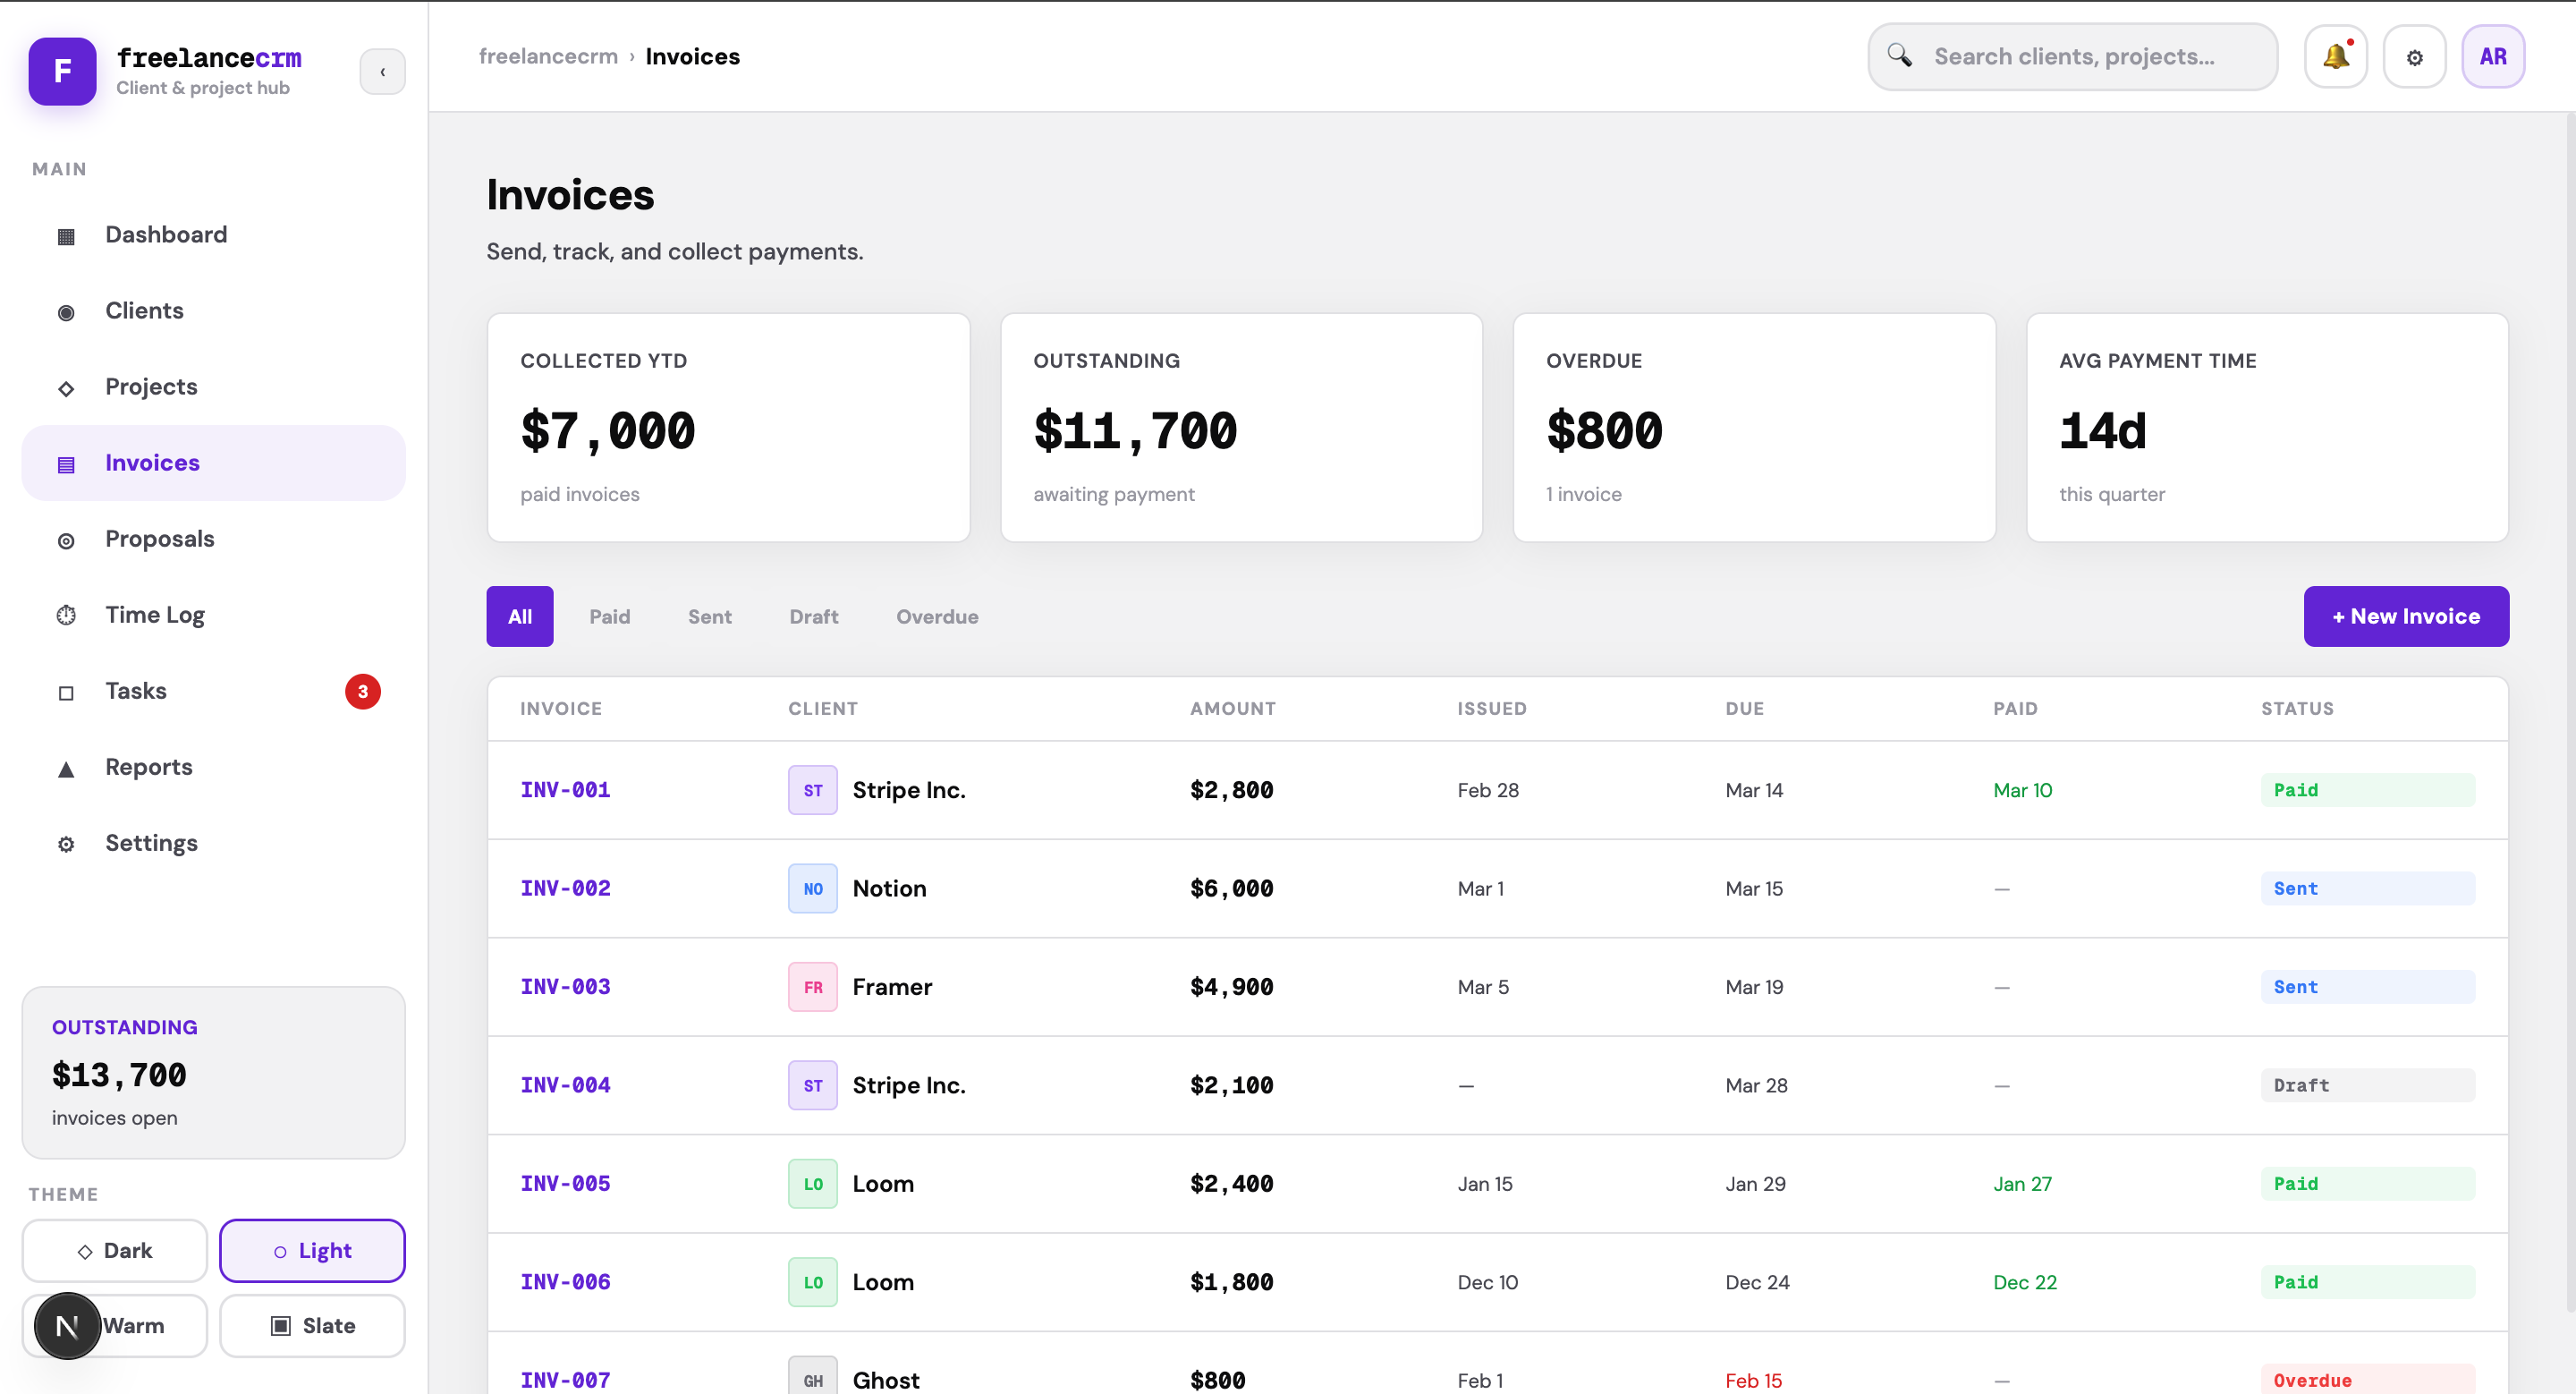Open Projects from the sidebar
Image resolution: width=2576 pixels, height=1394 pixels.
(151, 387)
